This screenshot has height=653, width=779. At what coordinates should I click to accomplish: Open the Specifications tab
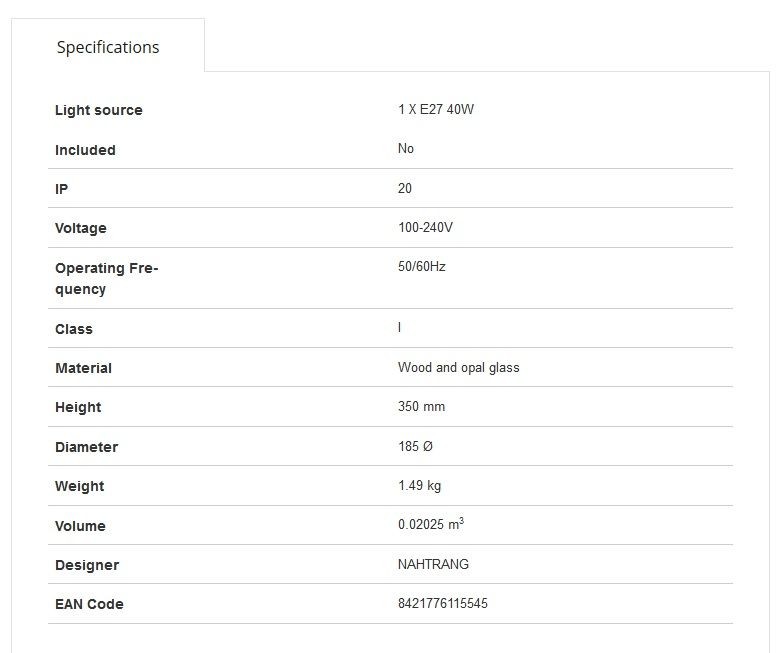(x=108, y=47)
